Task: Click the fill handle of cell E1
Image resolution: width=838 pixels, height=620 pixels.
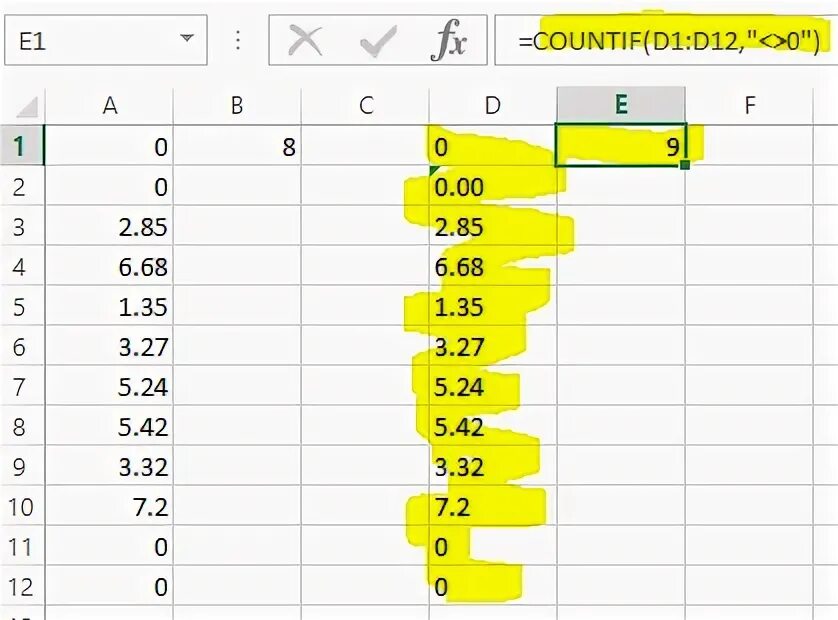Action: (x=685, y=165)
